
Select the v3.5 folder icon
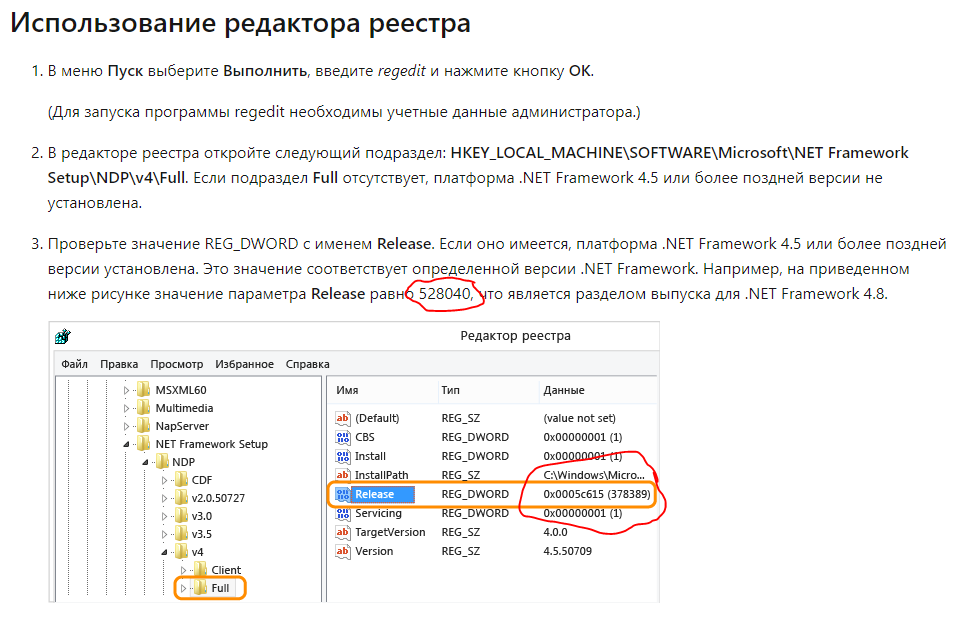181,533
